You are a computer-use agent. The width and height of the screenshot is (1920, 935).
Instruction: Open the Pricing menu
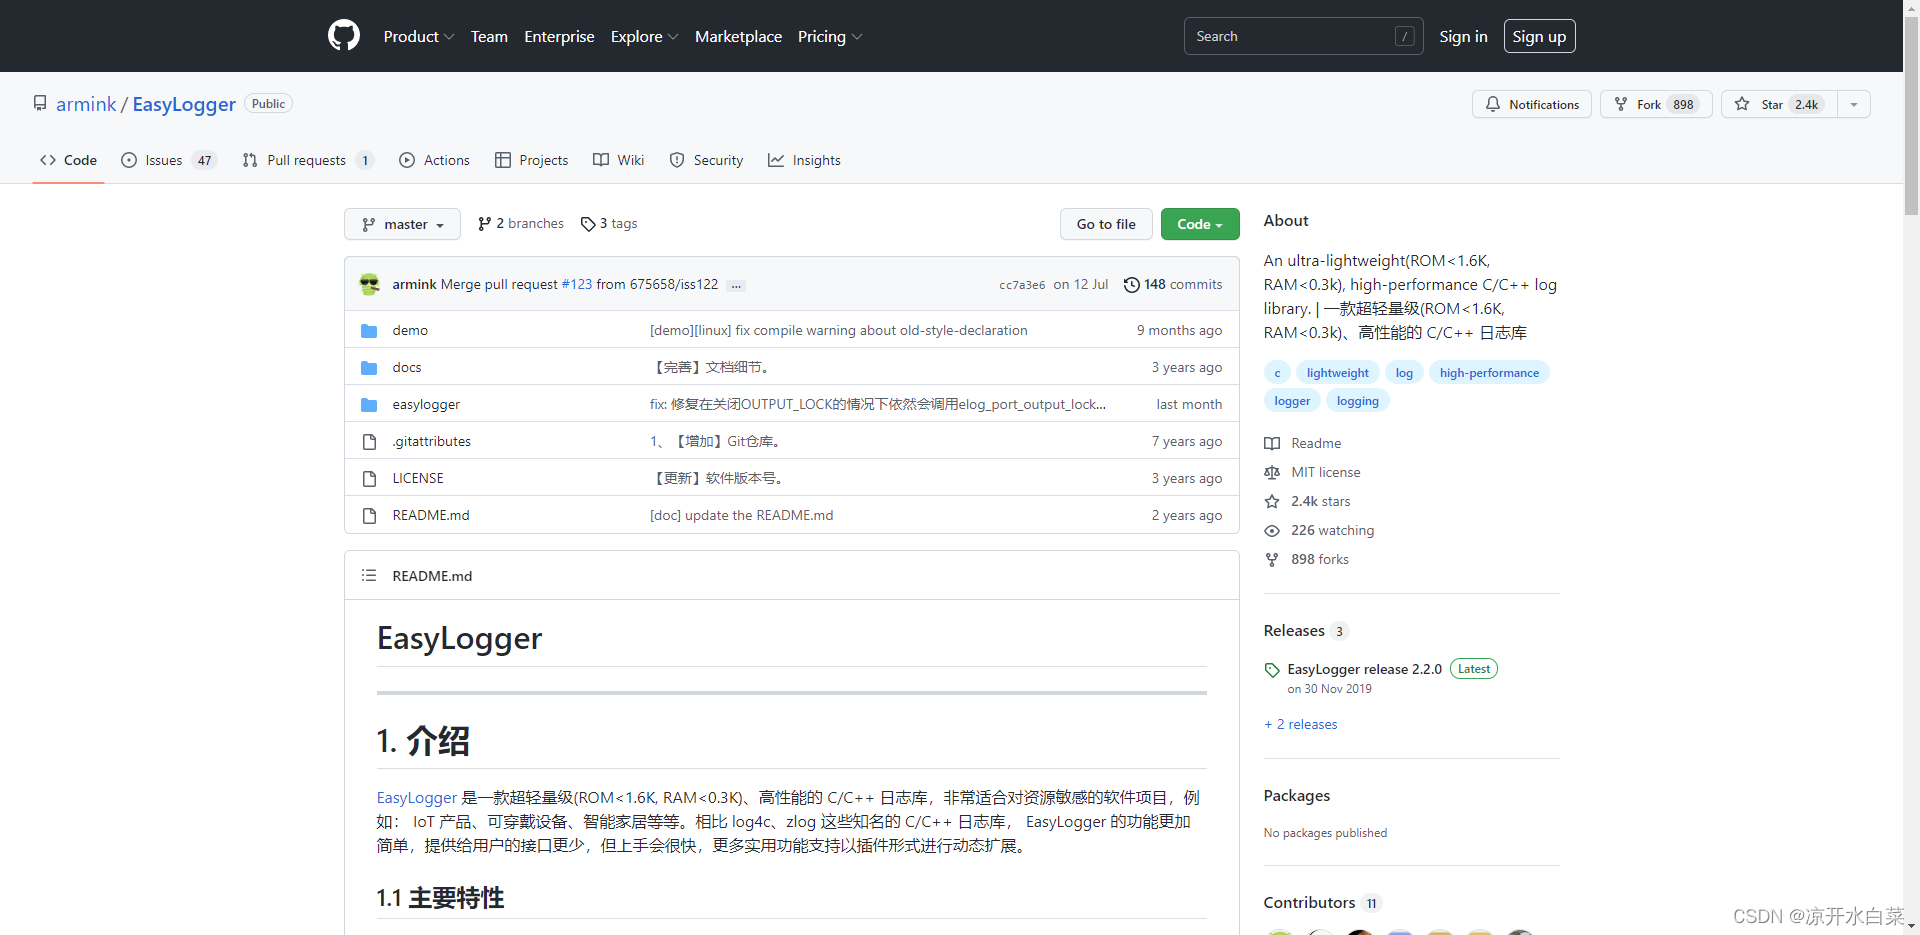point(830,36)
